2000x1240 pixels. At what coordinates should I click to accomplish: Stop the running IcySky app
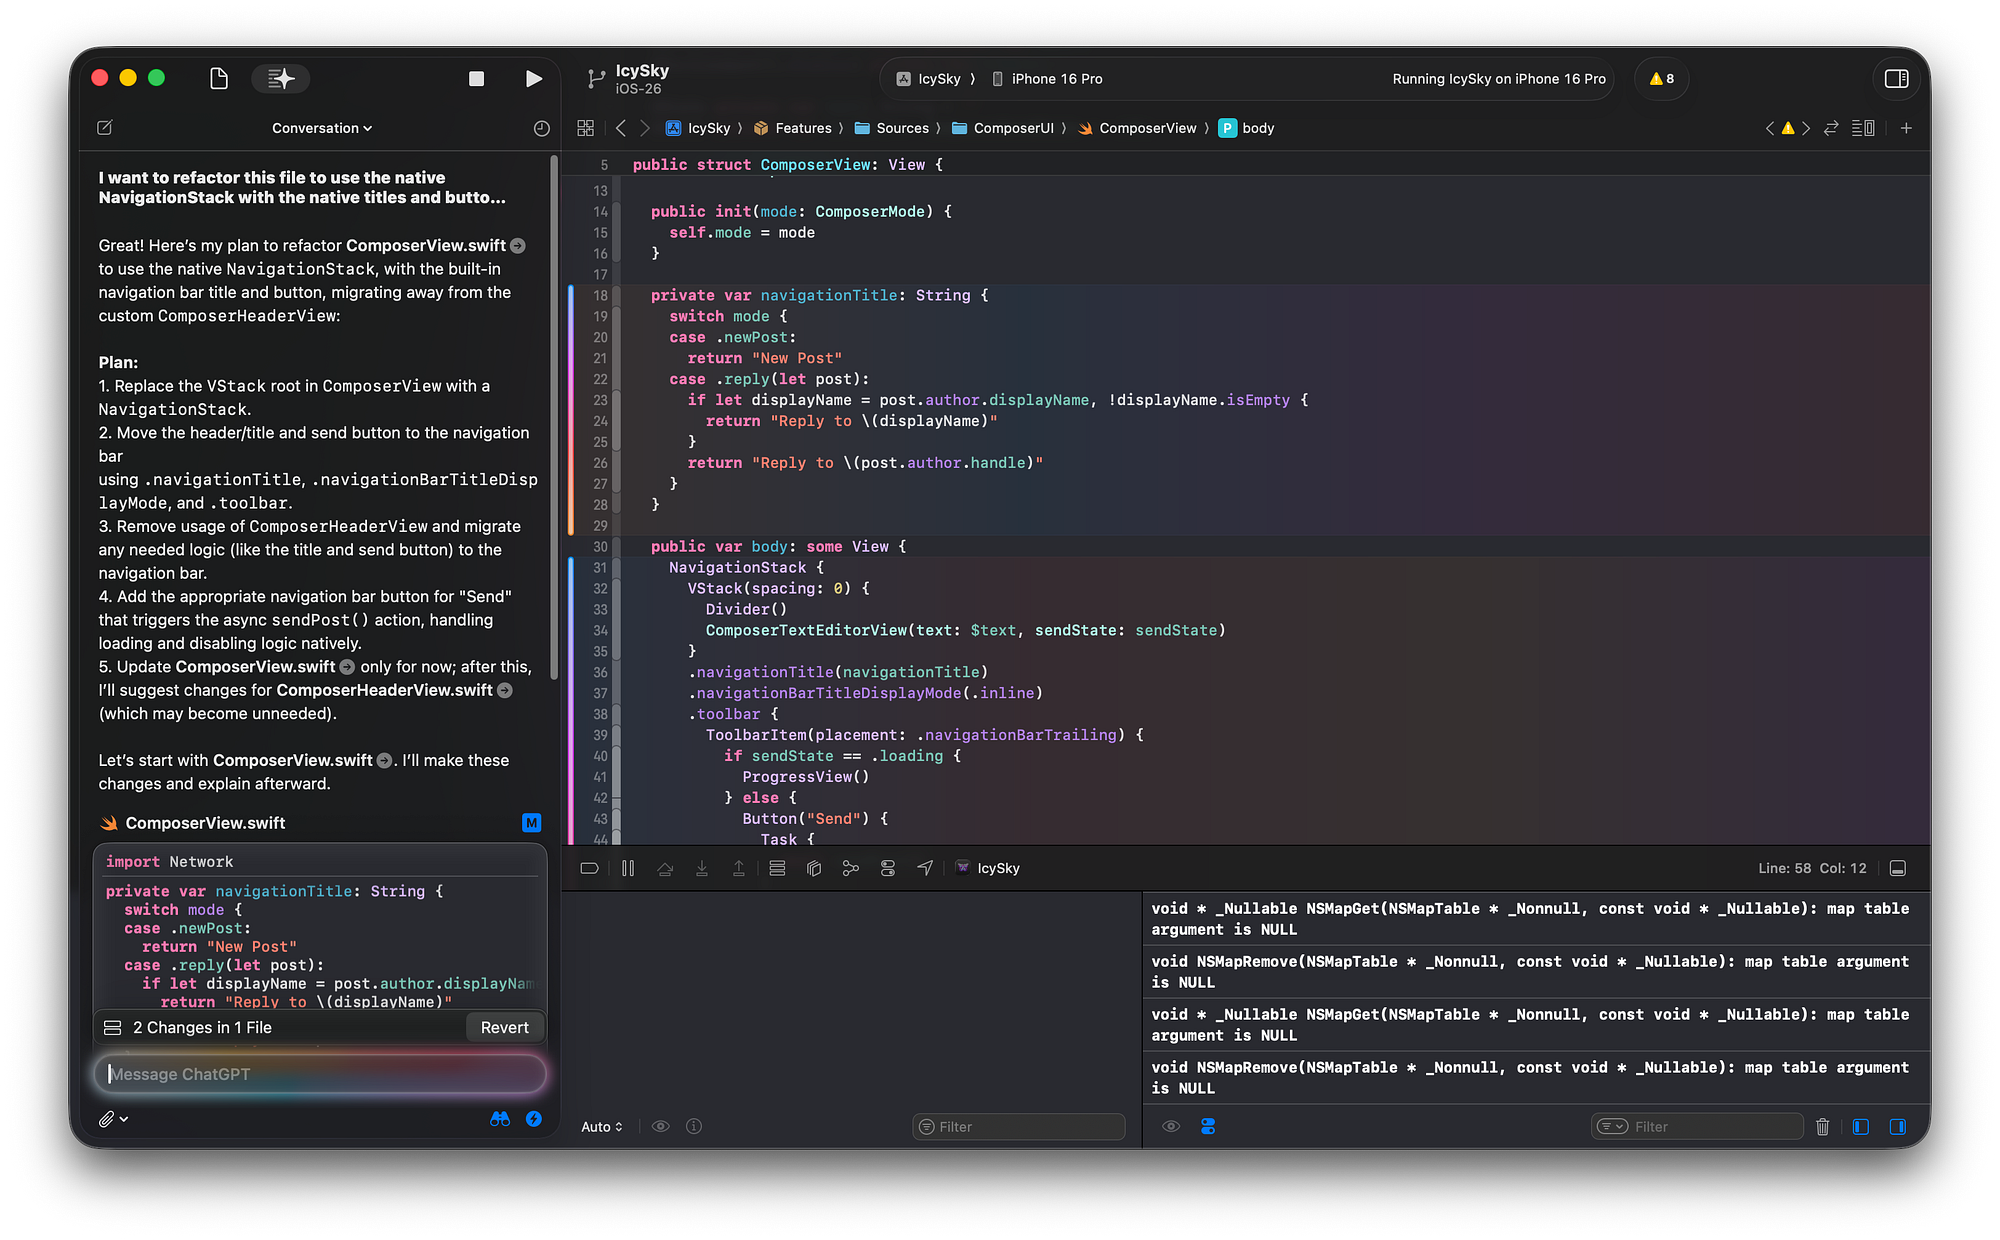click(x=477, y=78)
